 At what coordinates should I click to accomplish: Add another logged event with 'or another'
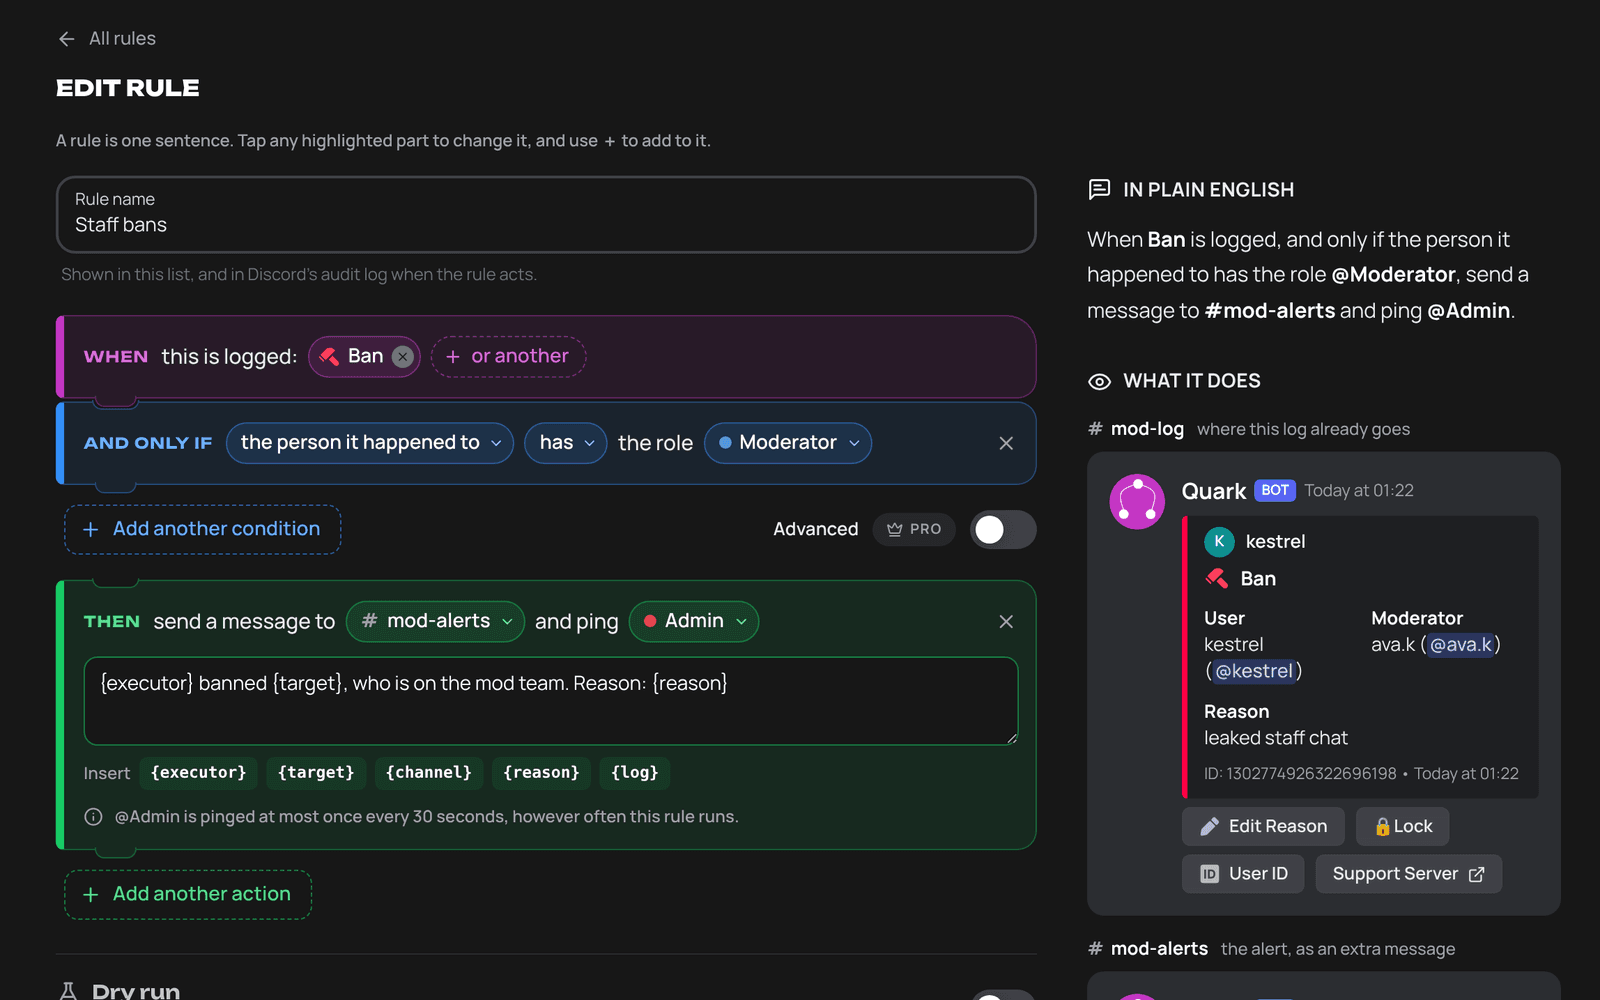[x=508, y=357]
